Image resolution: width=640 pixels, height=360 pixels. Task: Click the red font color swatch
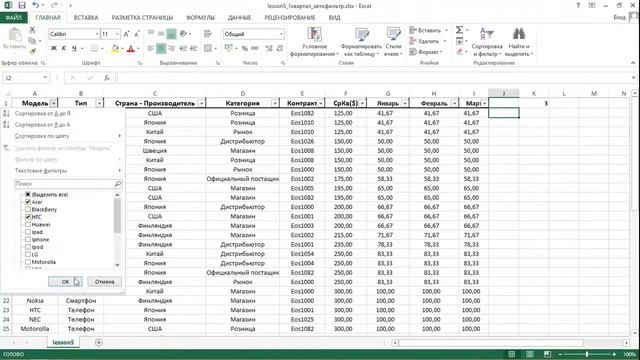pos(131,49)
